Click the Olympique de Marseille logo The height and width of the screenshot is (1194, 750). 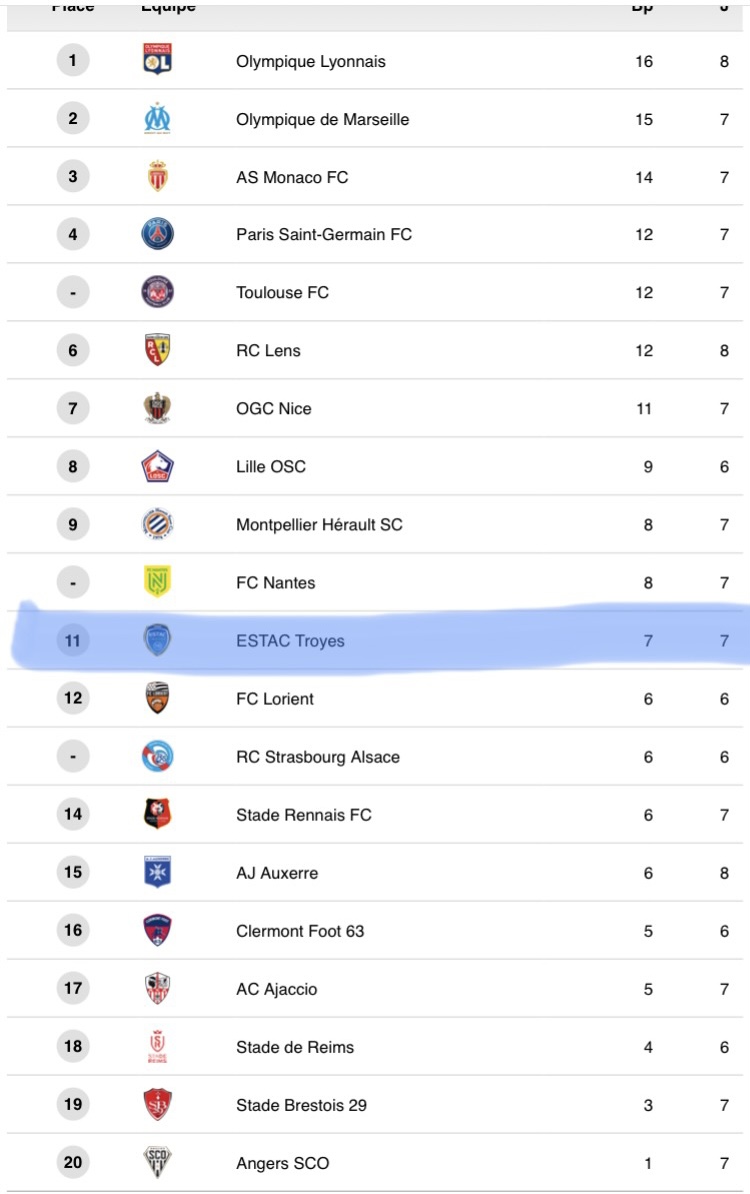[158, 118]
